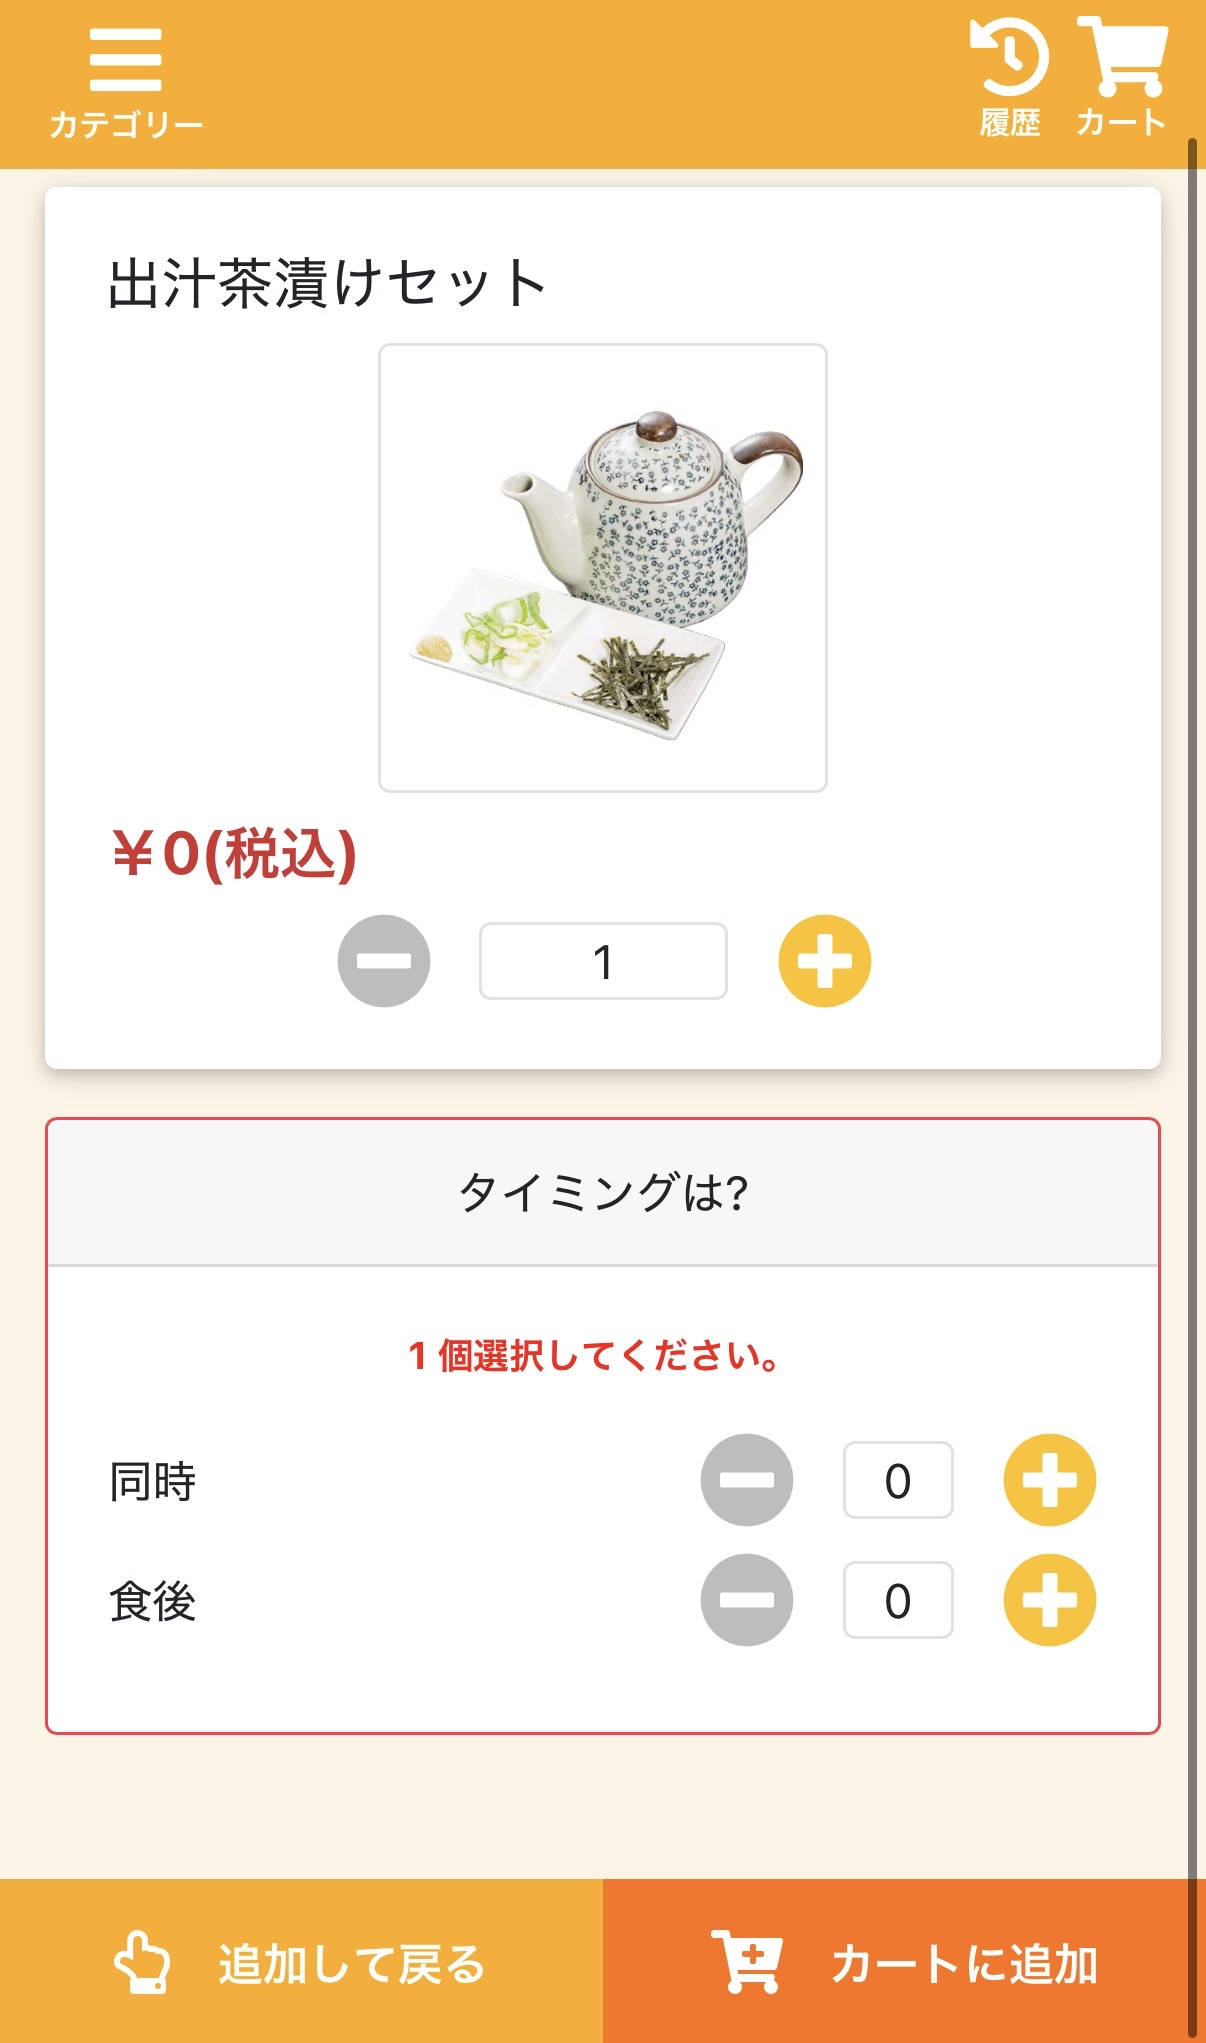
Task: Tap 追加して戻る button
Action: coord(301,1962)
